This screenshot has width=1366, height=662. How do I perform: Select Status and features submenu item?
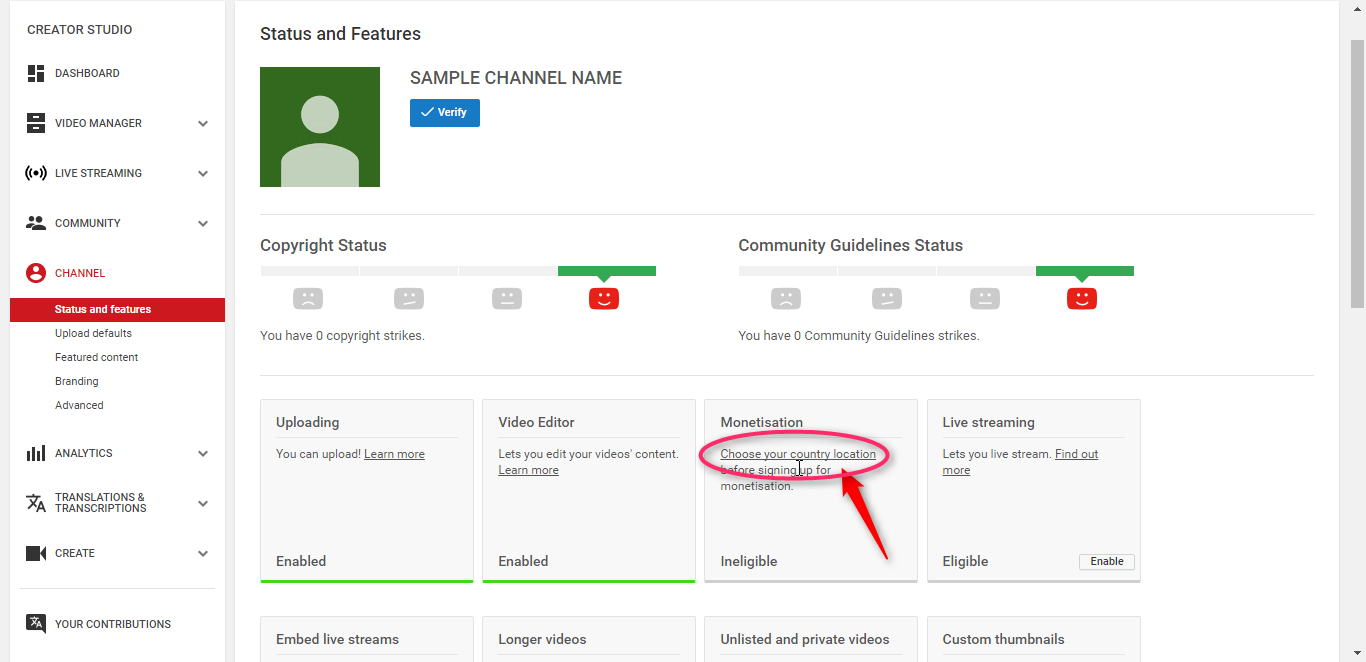[117, 309]
